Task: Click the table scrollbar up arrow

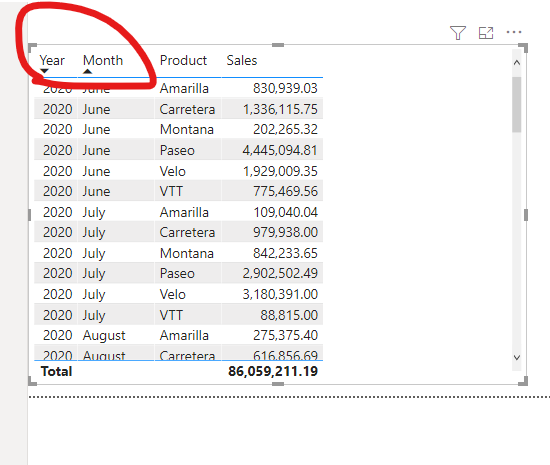Action: [516, 63]
